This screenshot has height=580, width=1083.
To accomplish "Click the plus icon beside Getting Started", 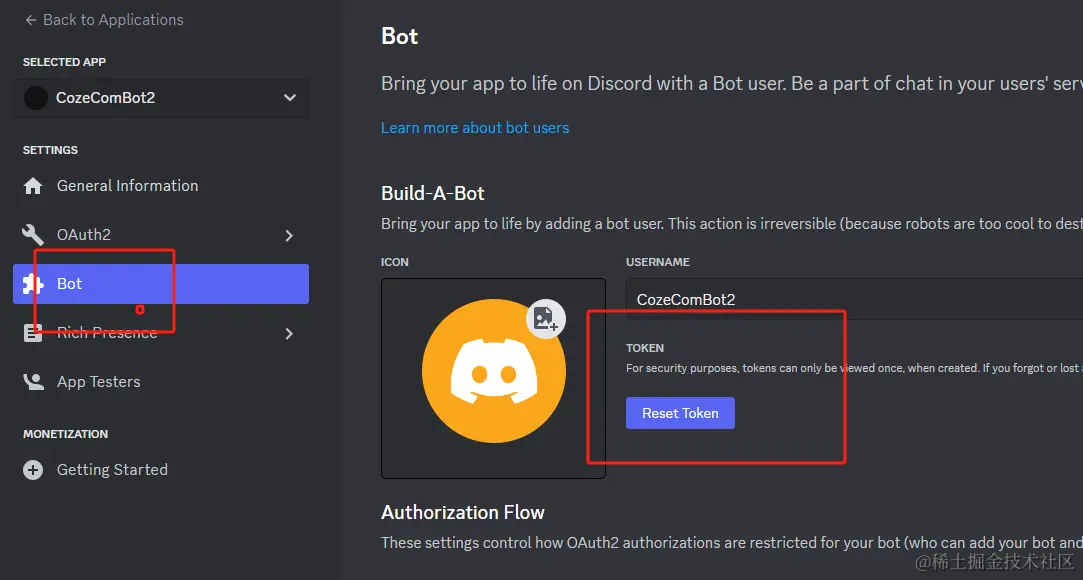I will [x=33, y=470].
